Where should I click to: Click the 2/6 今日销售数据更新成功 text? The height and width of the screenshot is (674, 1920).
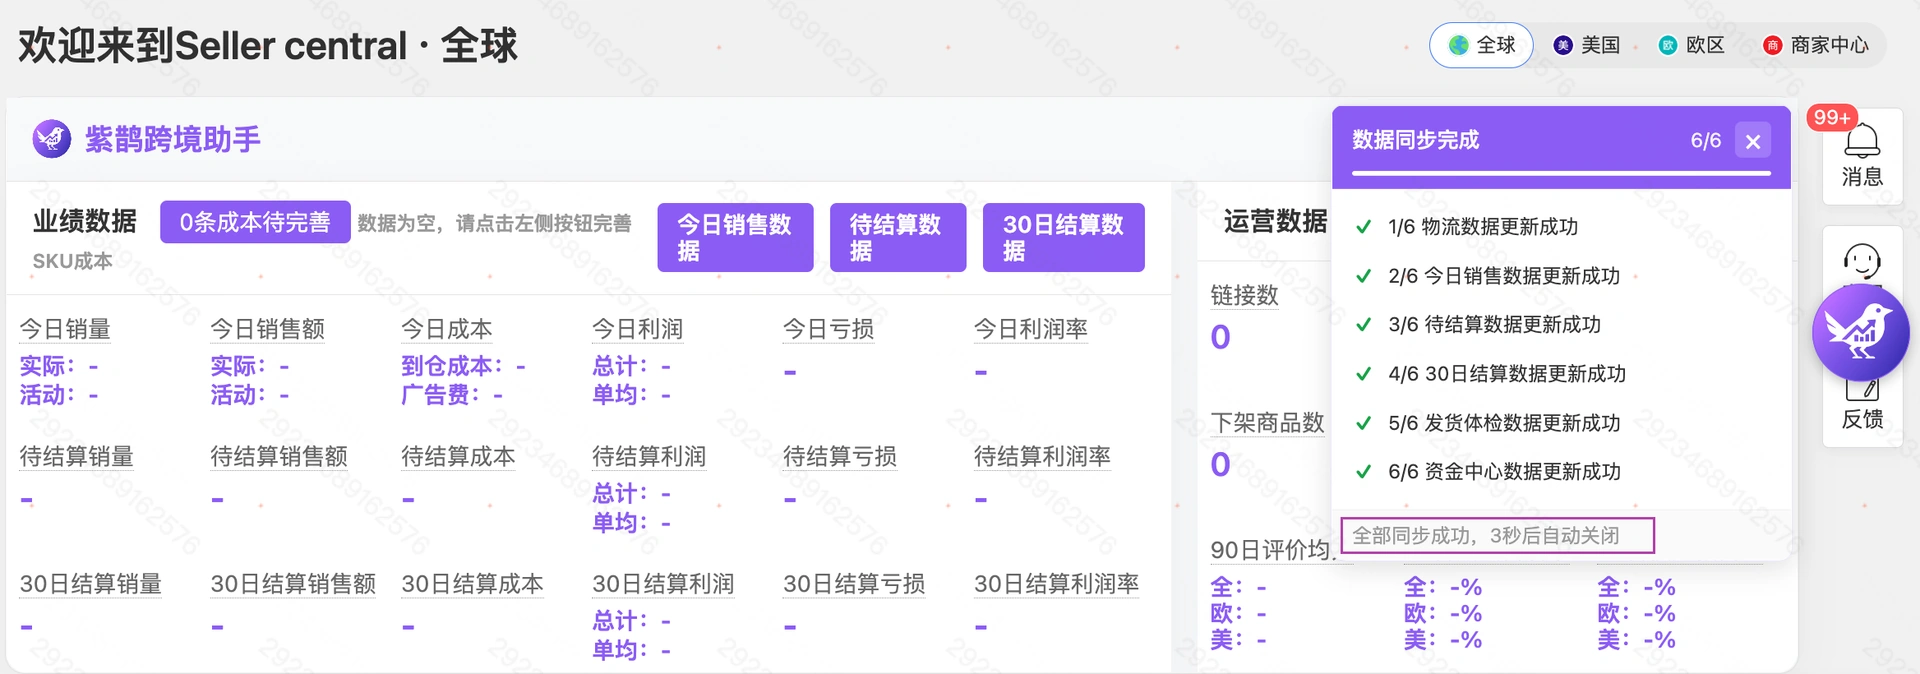coord(1504,276)
